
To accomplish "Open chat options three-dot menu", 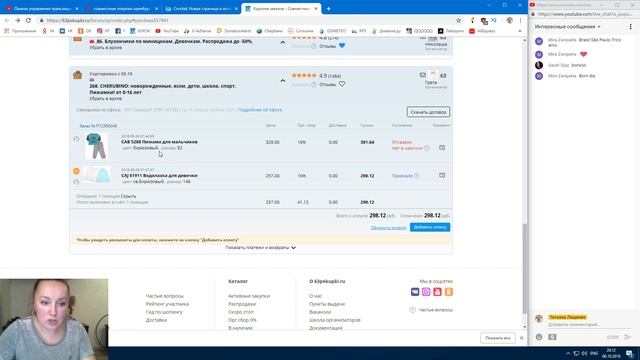I will (x=630, y=27).
